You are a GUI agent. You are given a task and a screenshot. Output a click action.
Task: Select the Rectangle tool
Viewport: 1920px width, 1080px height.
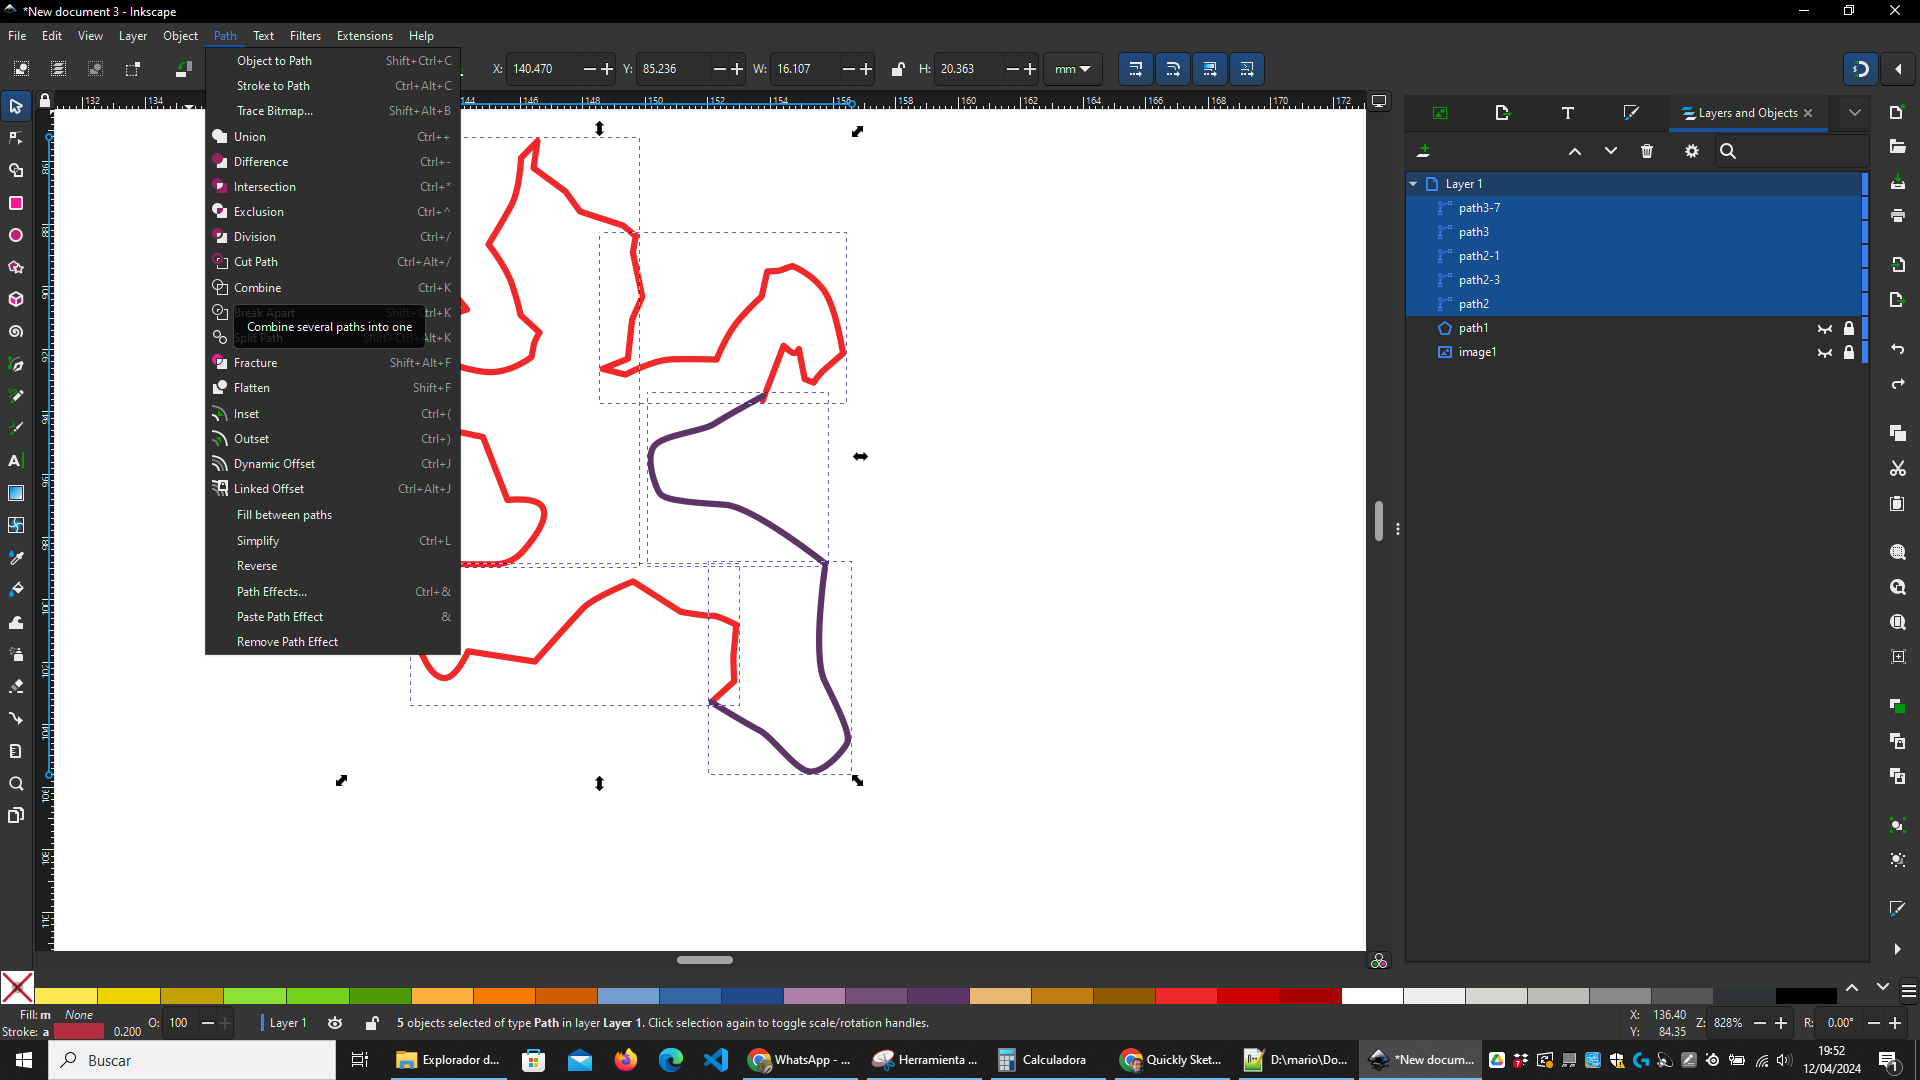click(16, 203)
